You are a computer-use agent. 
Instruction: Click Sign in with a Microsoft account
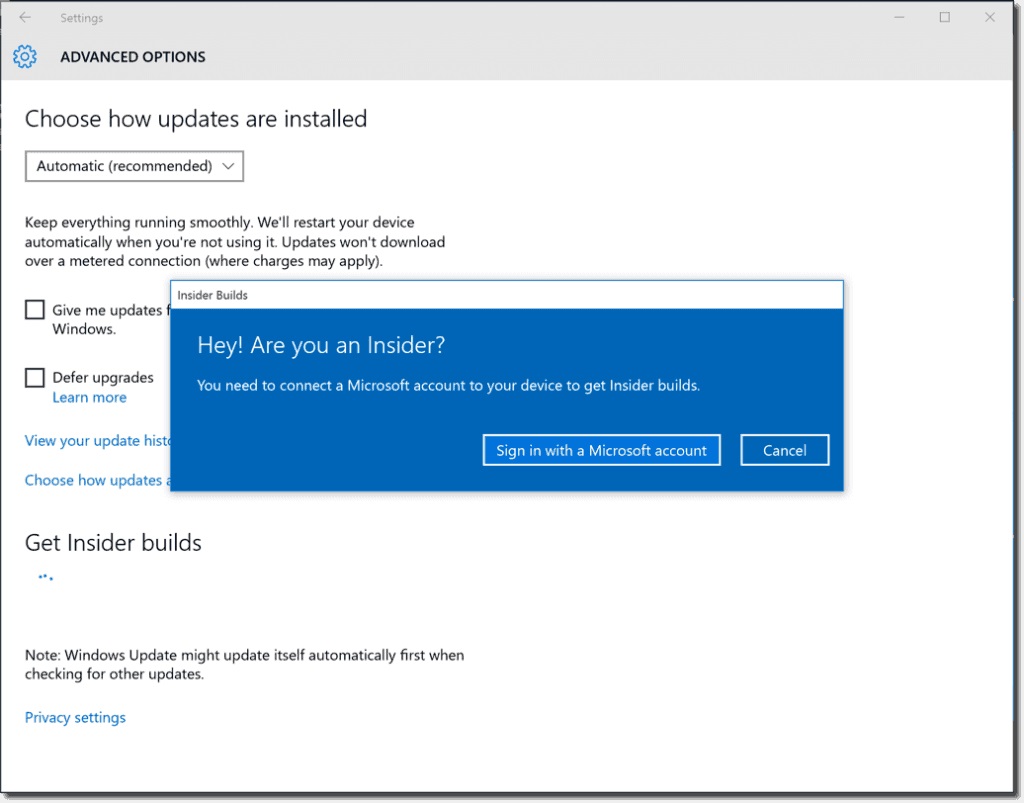pyautogui.click(x=601, y=450)
